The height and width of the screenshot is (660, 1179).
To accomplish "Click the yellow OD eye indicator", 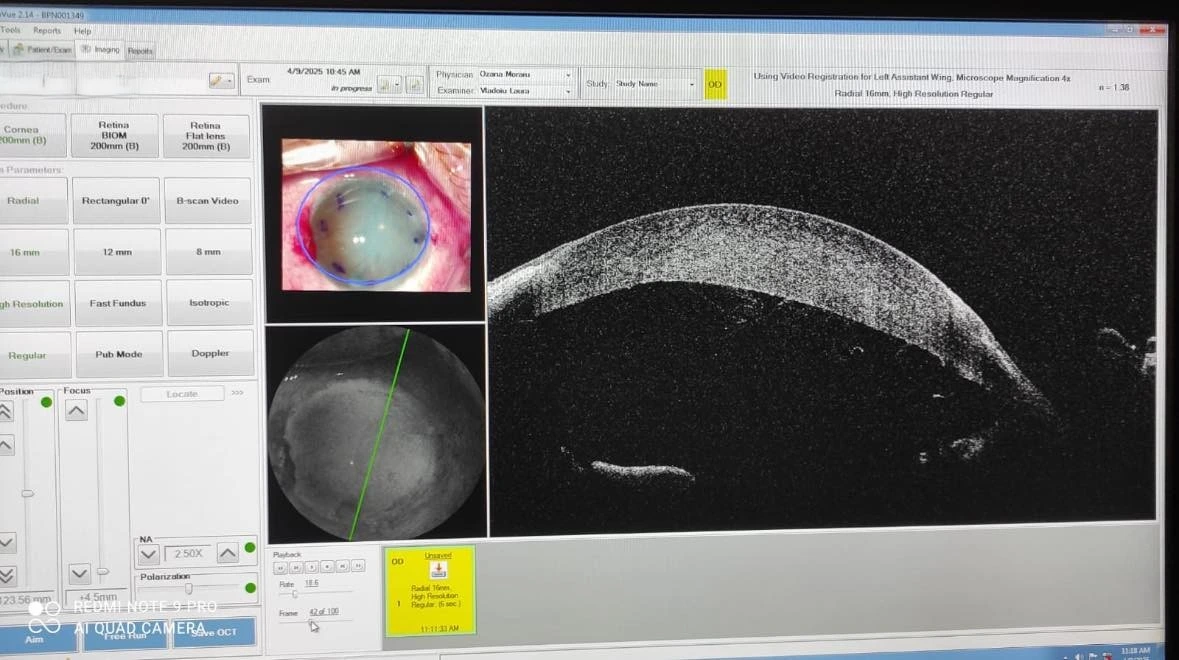I will (715, 85).
